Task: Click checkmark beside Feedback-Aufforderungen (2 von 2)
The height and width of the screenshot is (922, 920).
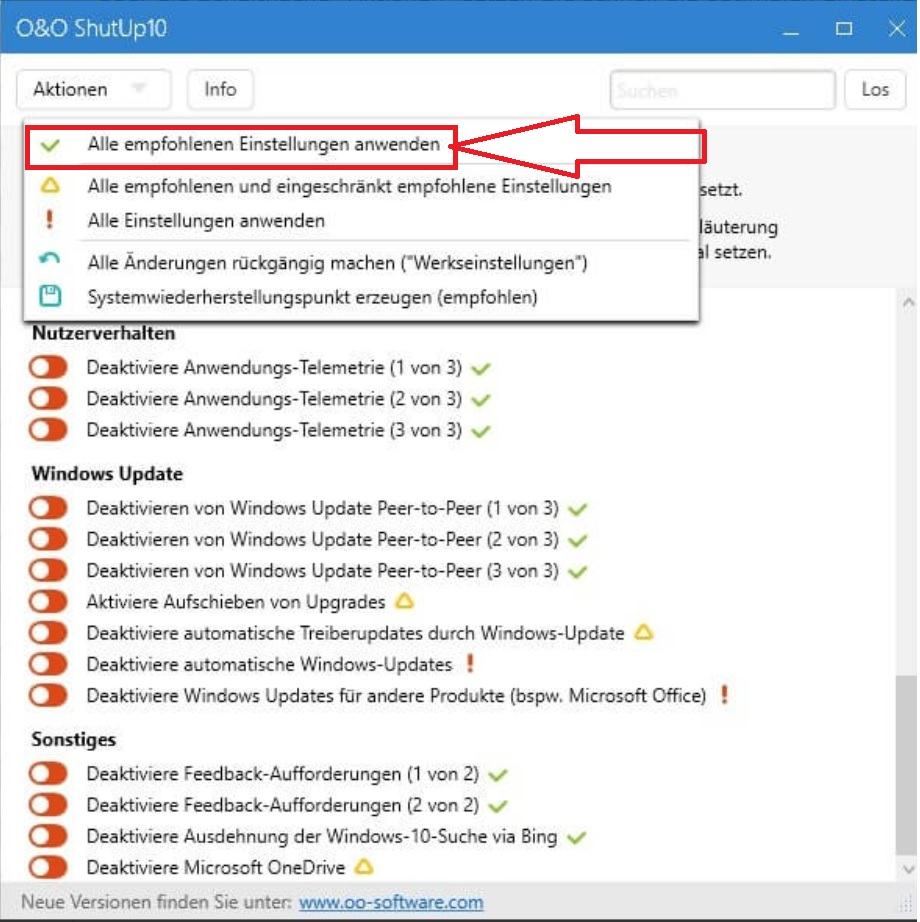Action: pos(498,807)
